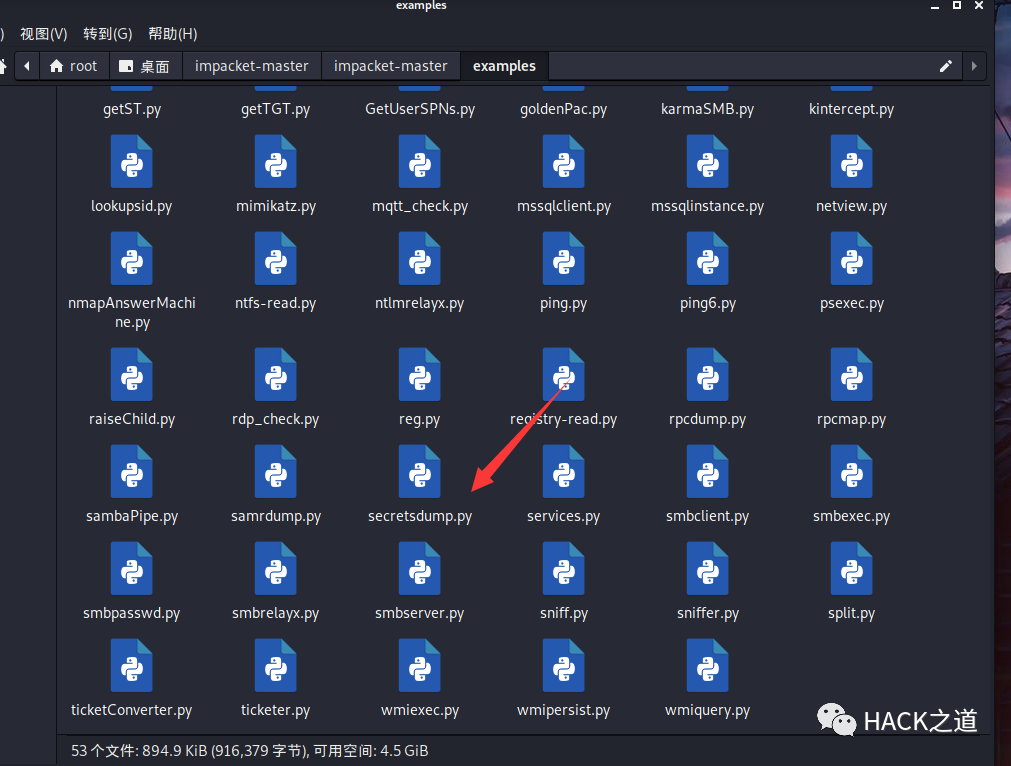
Task: Select the rdp_check.py file icon
Action: (275, 375)
